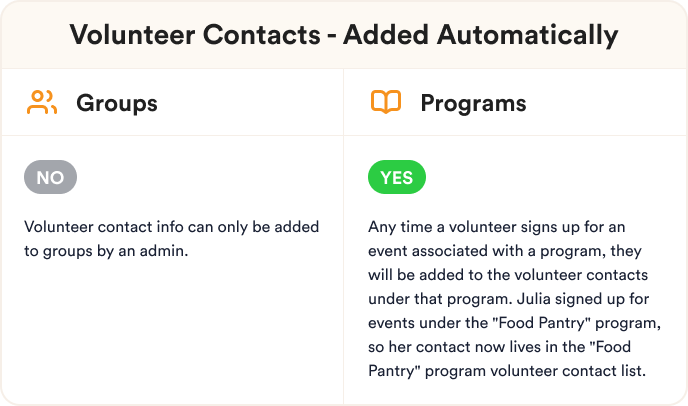The width and height of the screenshot is (688, 406).
Task: Click the beige header banner background
Action: coord(344,35)
